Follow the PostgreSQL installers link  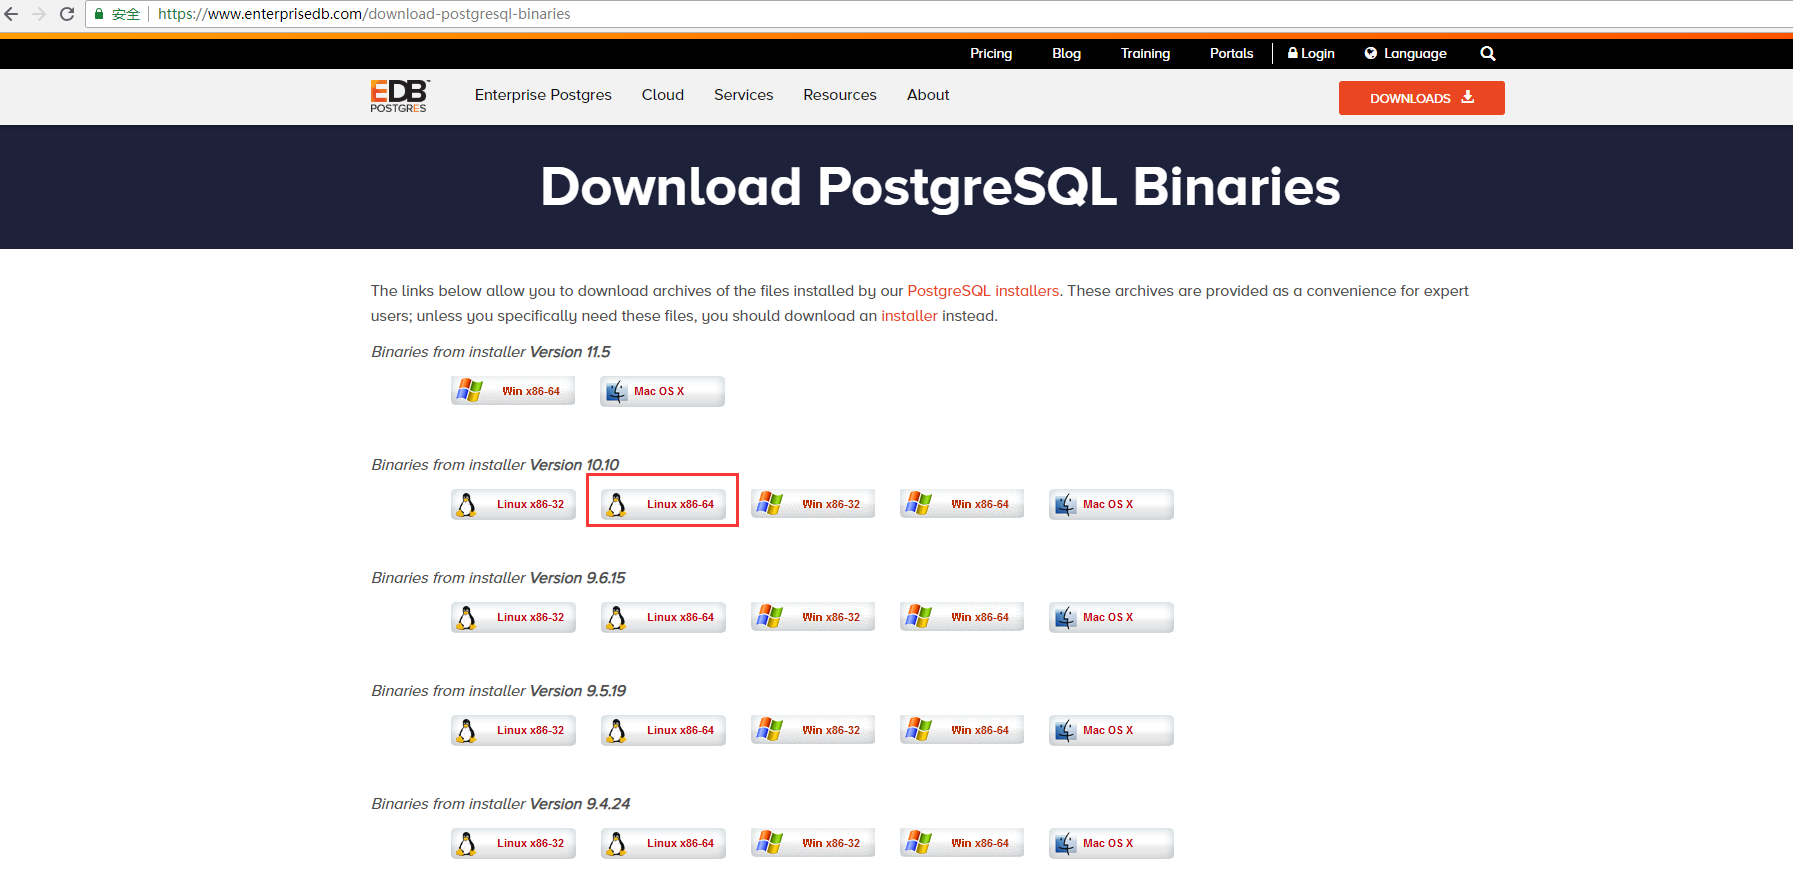[x=983, y=291]
